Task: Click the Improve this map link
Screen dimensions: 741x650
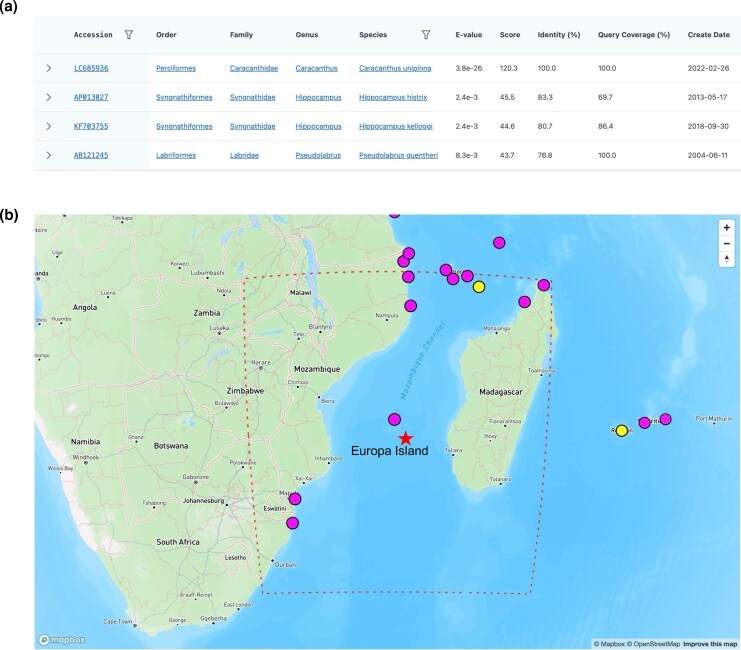Action: [x=710, y=643]
